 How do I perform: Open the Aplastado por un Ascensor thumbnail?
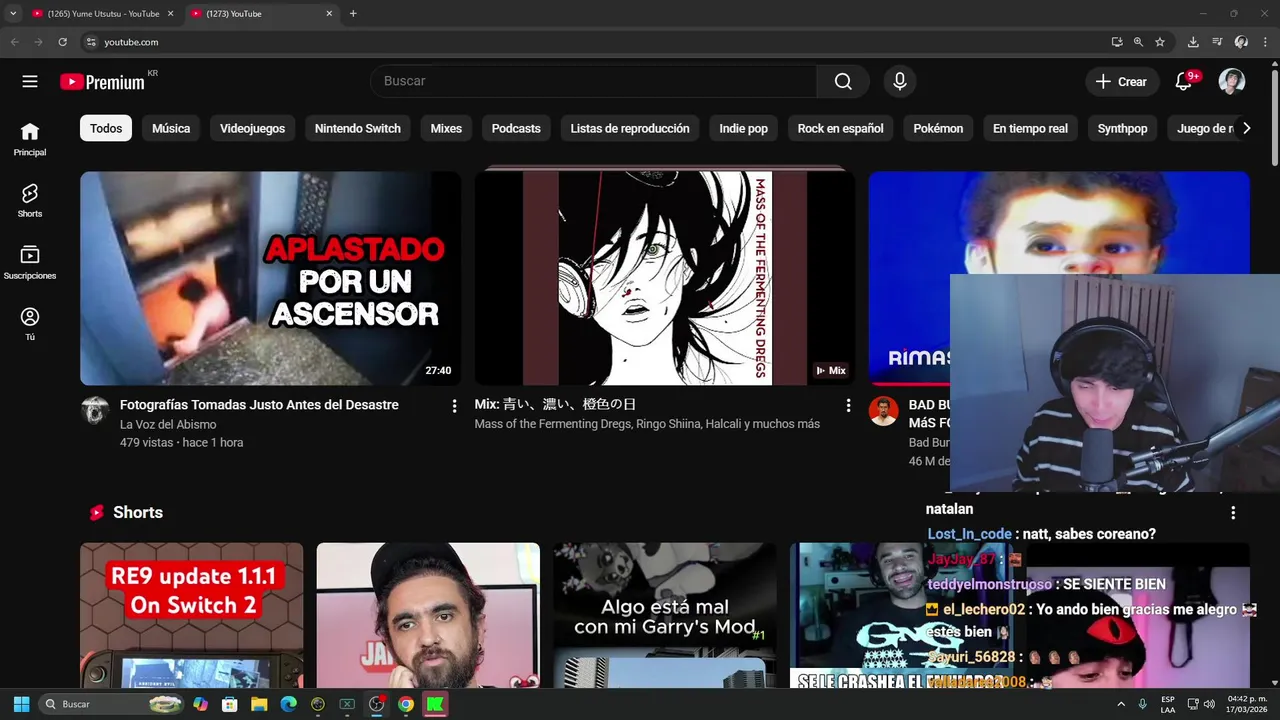[x=271, y=278]
